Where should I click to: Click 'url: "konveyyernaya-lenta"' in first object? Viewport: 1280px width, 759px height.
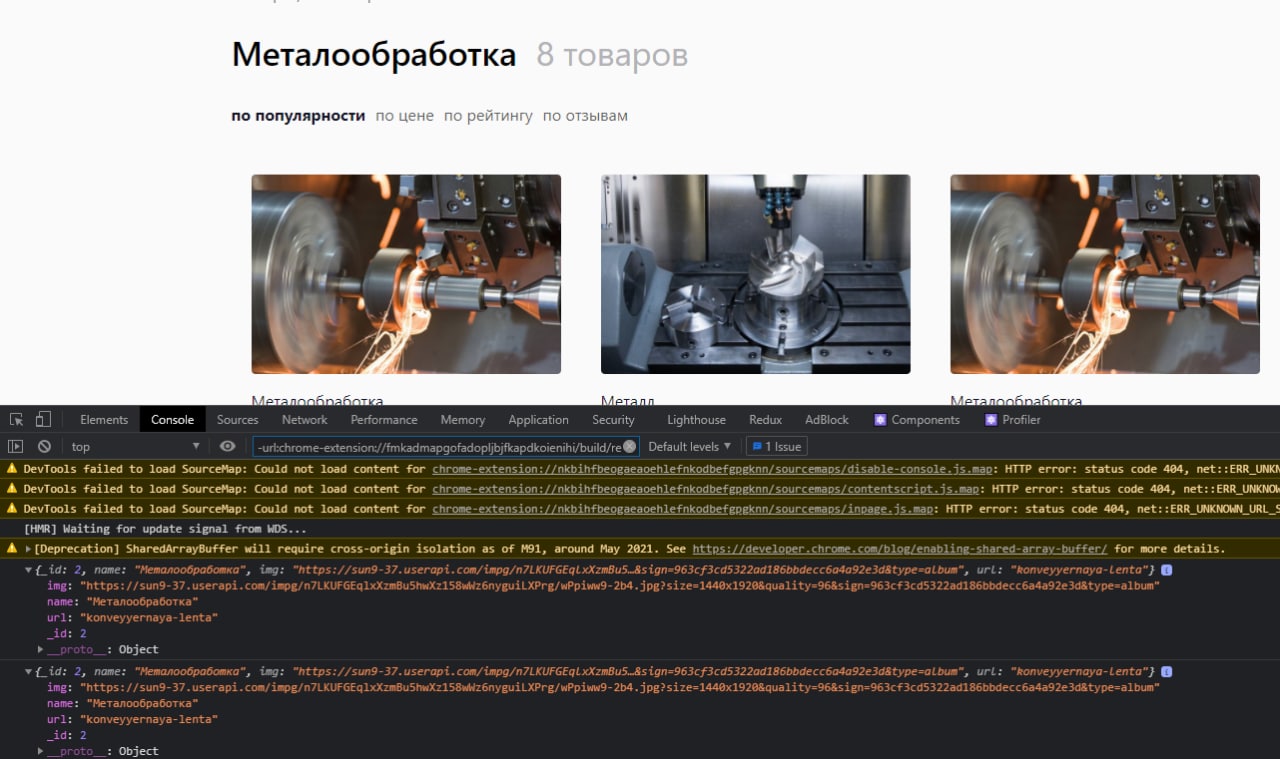(x=132, y=618)
